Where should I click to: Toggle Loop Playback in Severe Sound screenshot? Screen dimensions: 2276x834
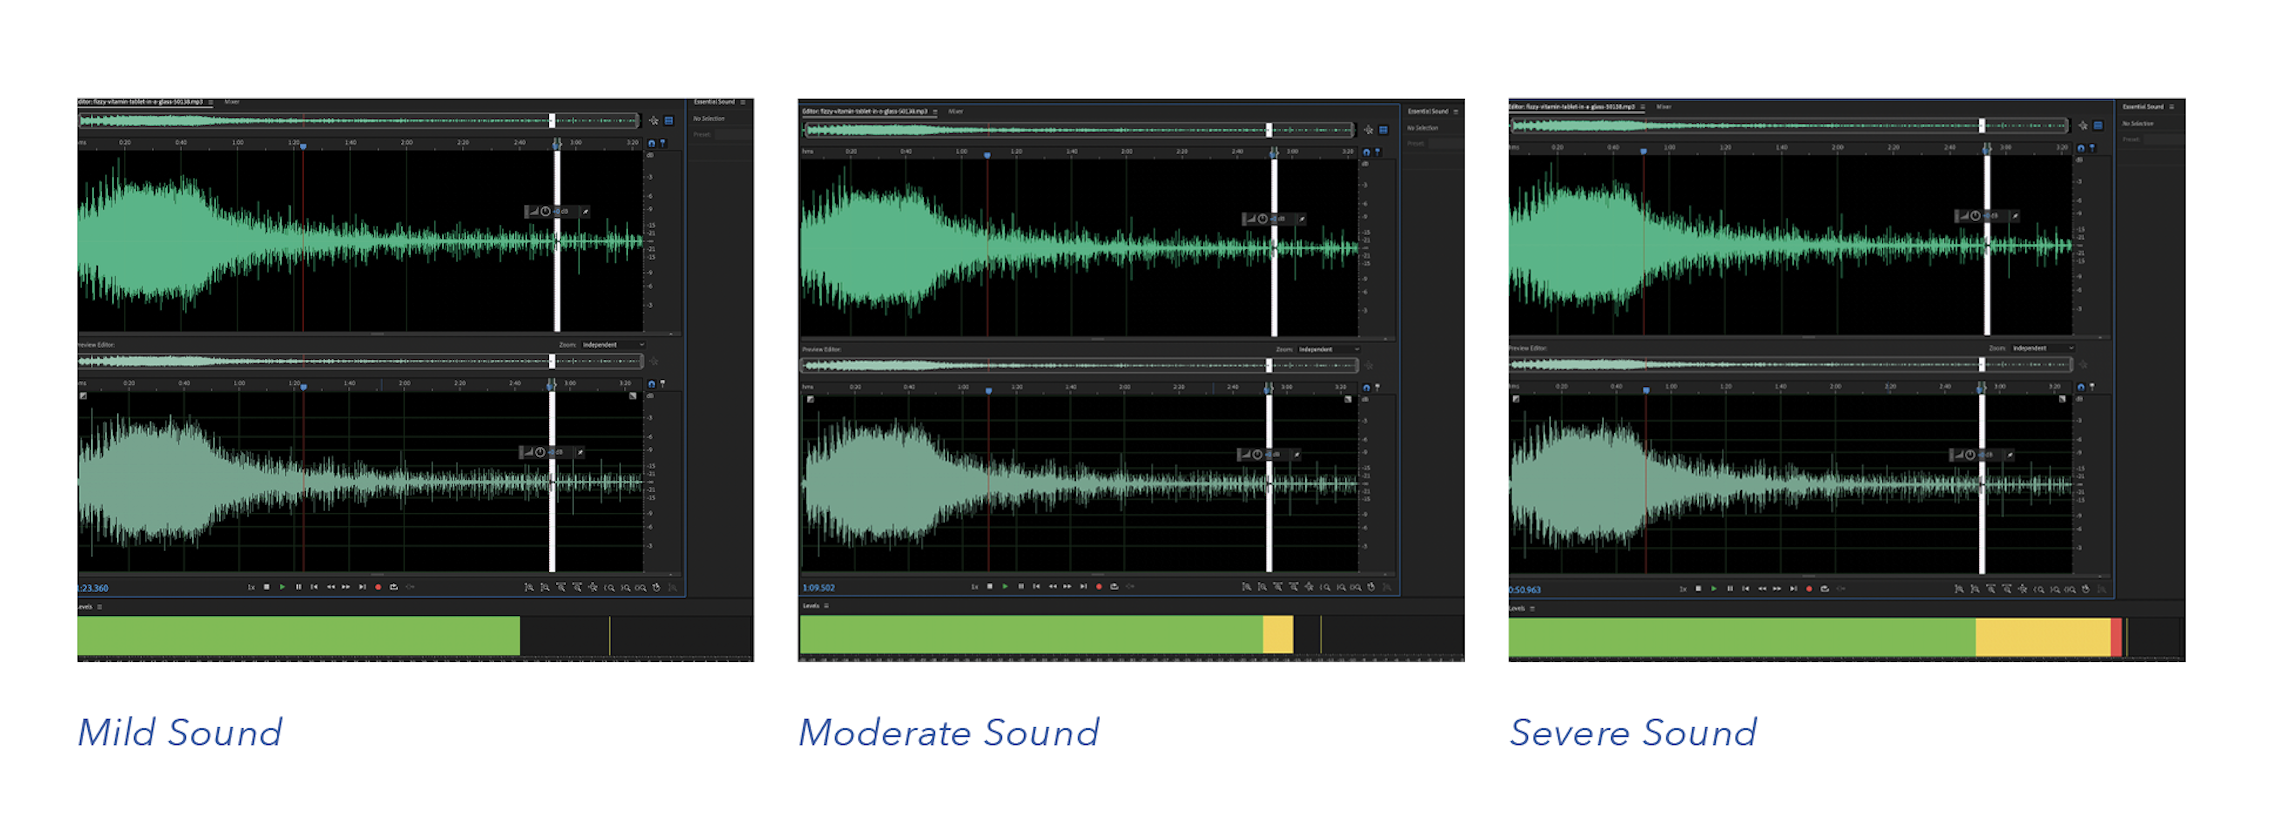(x=1825, y=589)
